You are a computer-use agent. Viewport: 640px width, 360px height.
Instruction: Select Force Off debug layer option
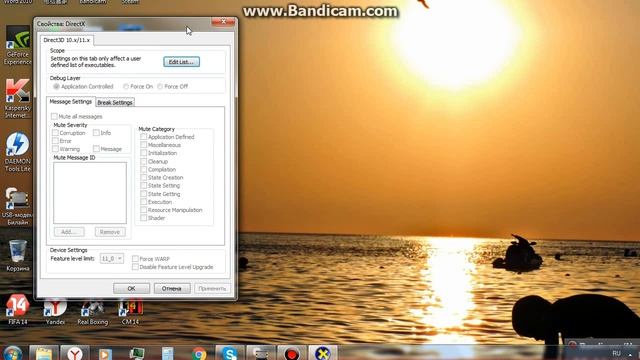[172, 87]
